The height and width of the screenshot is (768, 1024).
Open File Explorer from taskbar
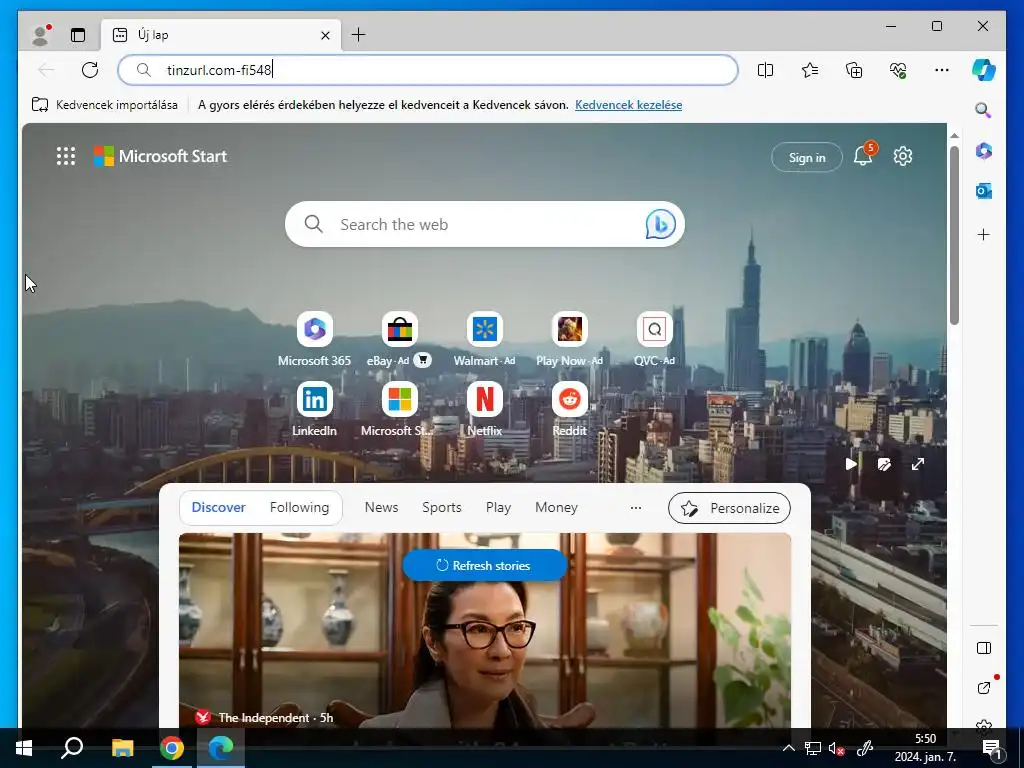click(x=122, y=748)
